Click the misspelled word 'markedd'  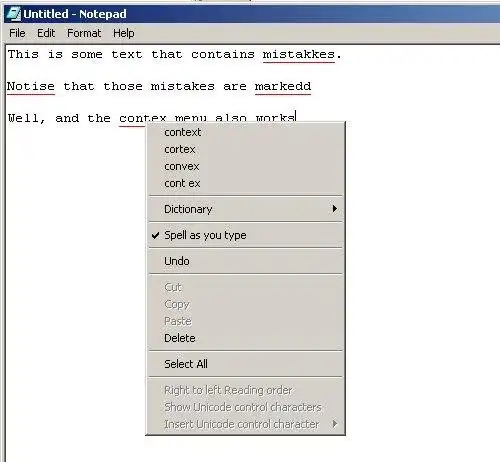283,86
